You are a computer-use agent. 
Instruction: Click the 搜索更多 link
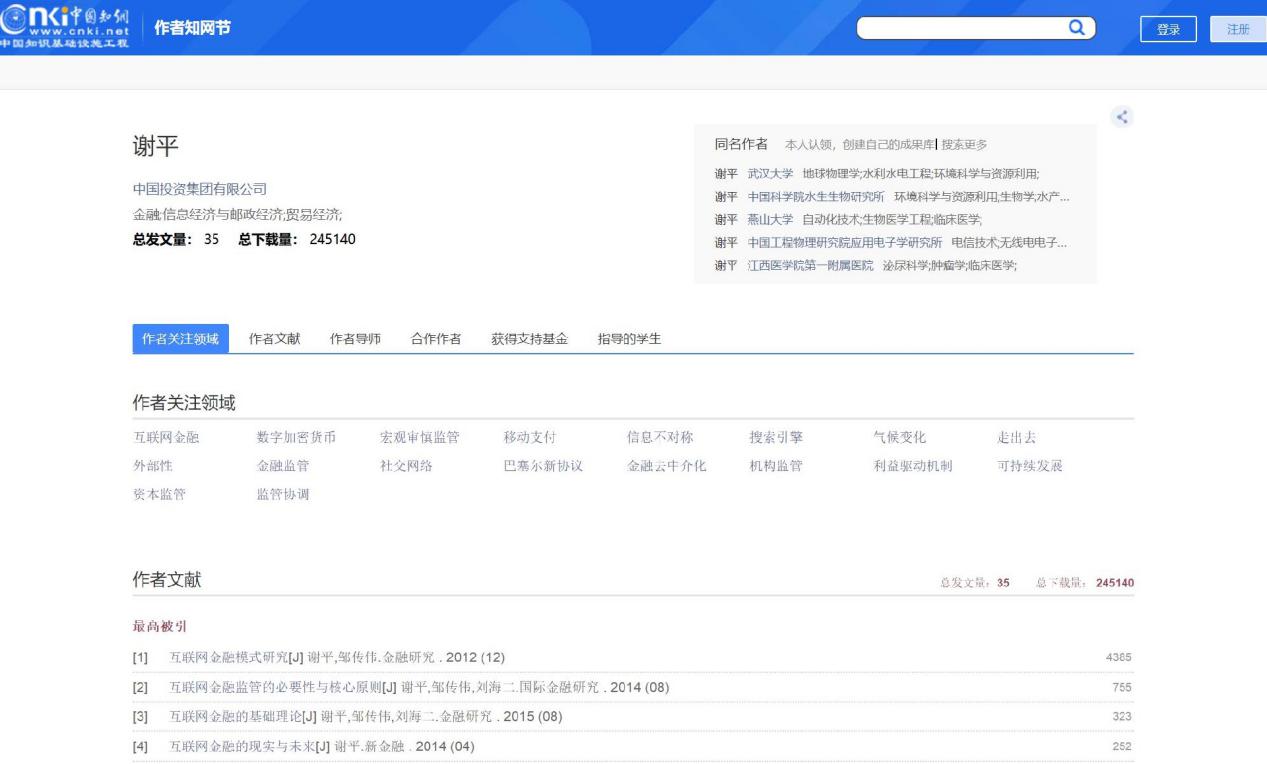point(964,145)
